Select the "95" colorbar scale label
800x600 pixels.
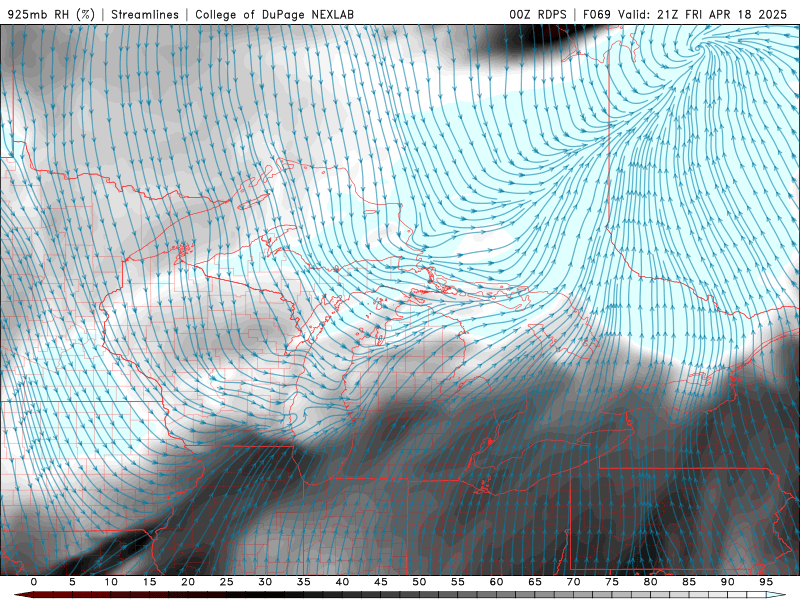click(766, 582)
